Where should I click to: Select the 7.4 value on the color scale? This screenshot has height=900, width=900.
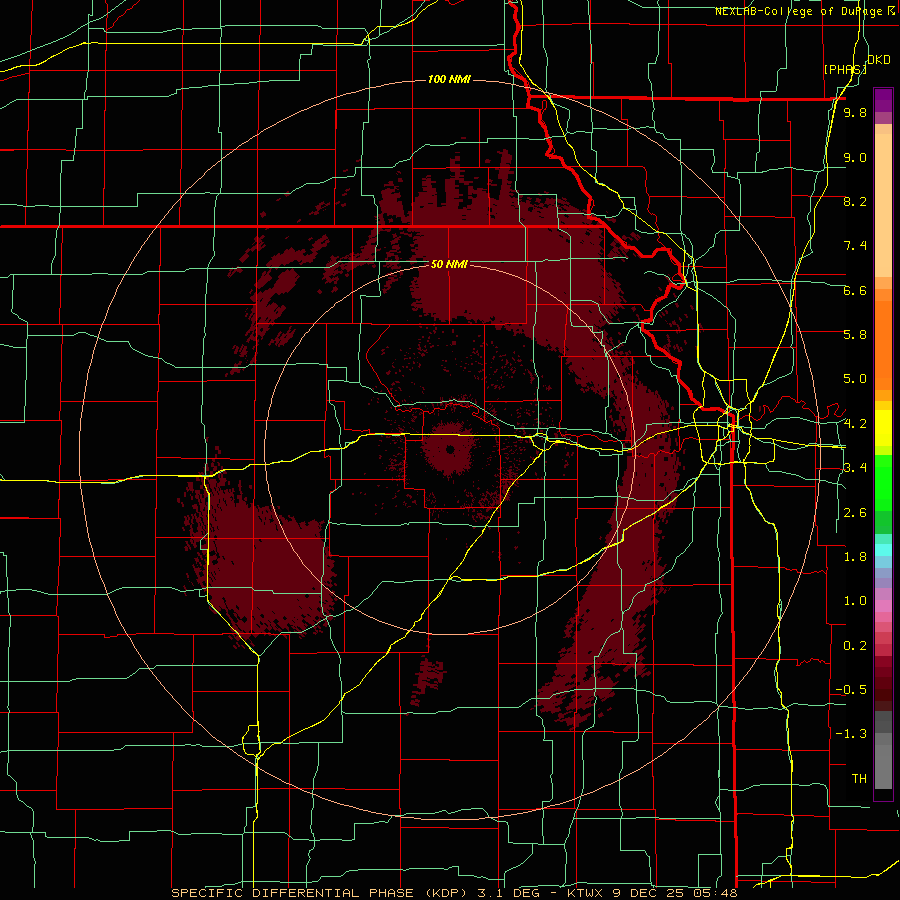pos(855,246)
